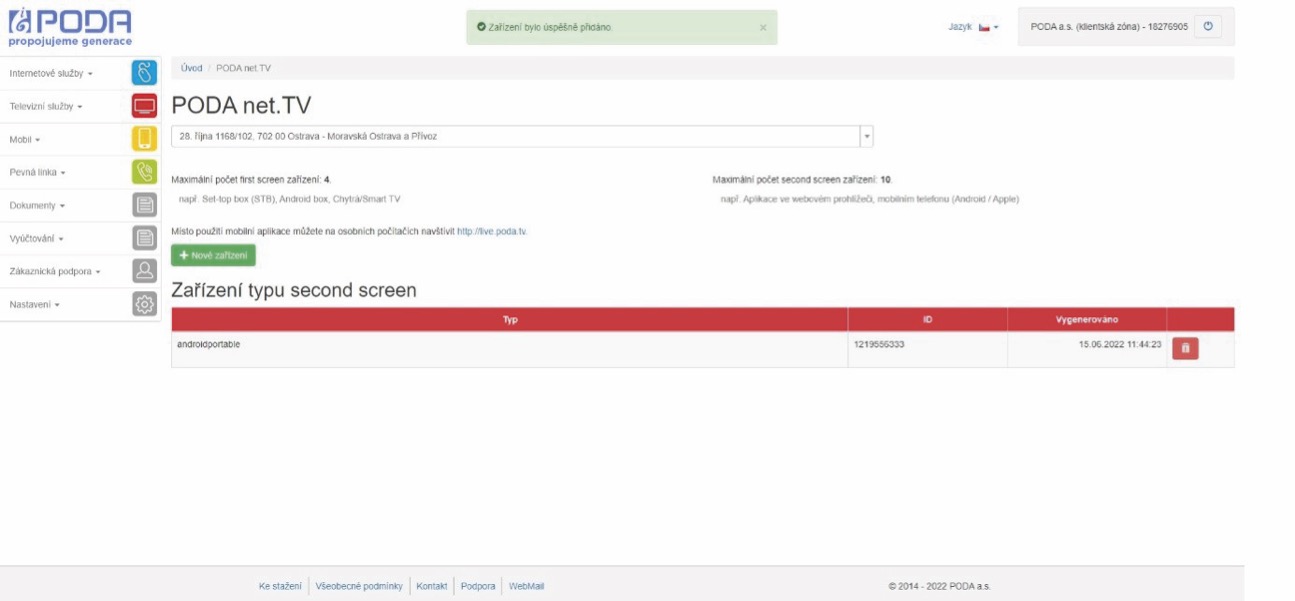This screenshot has height=601, width=1295.
Task: Click the Vygenerováno column header
Action: click(x=1087, y=319)
